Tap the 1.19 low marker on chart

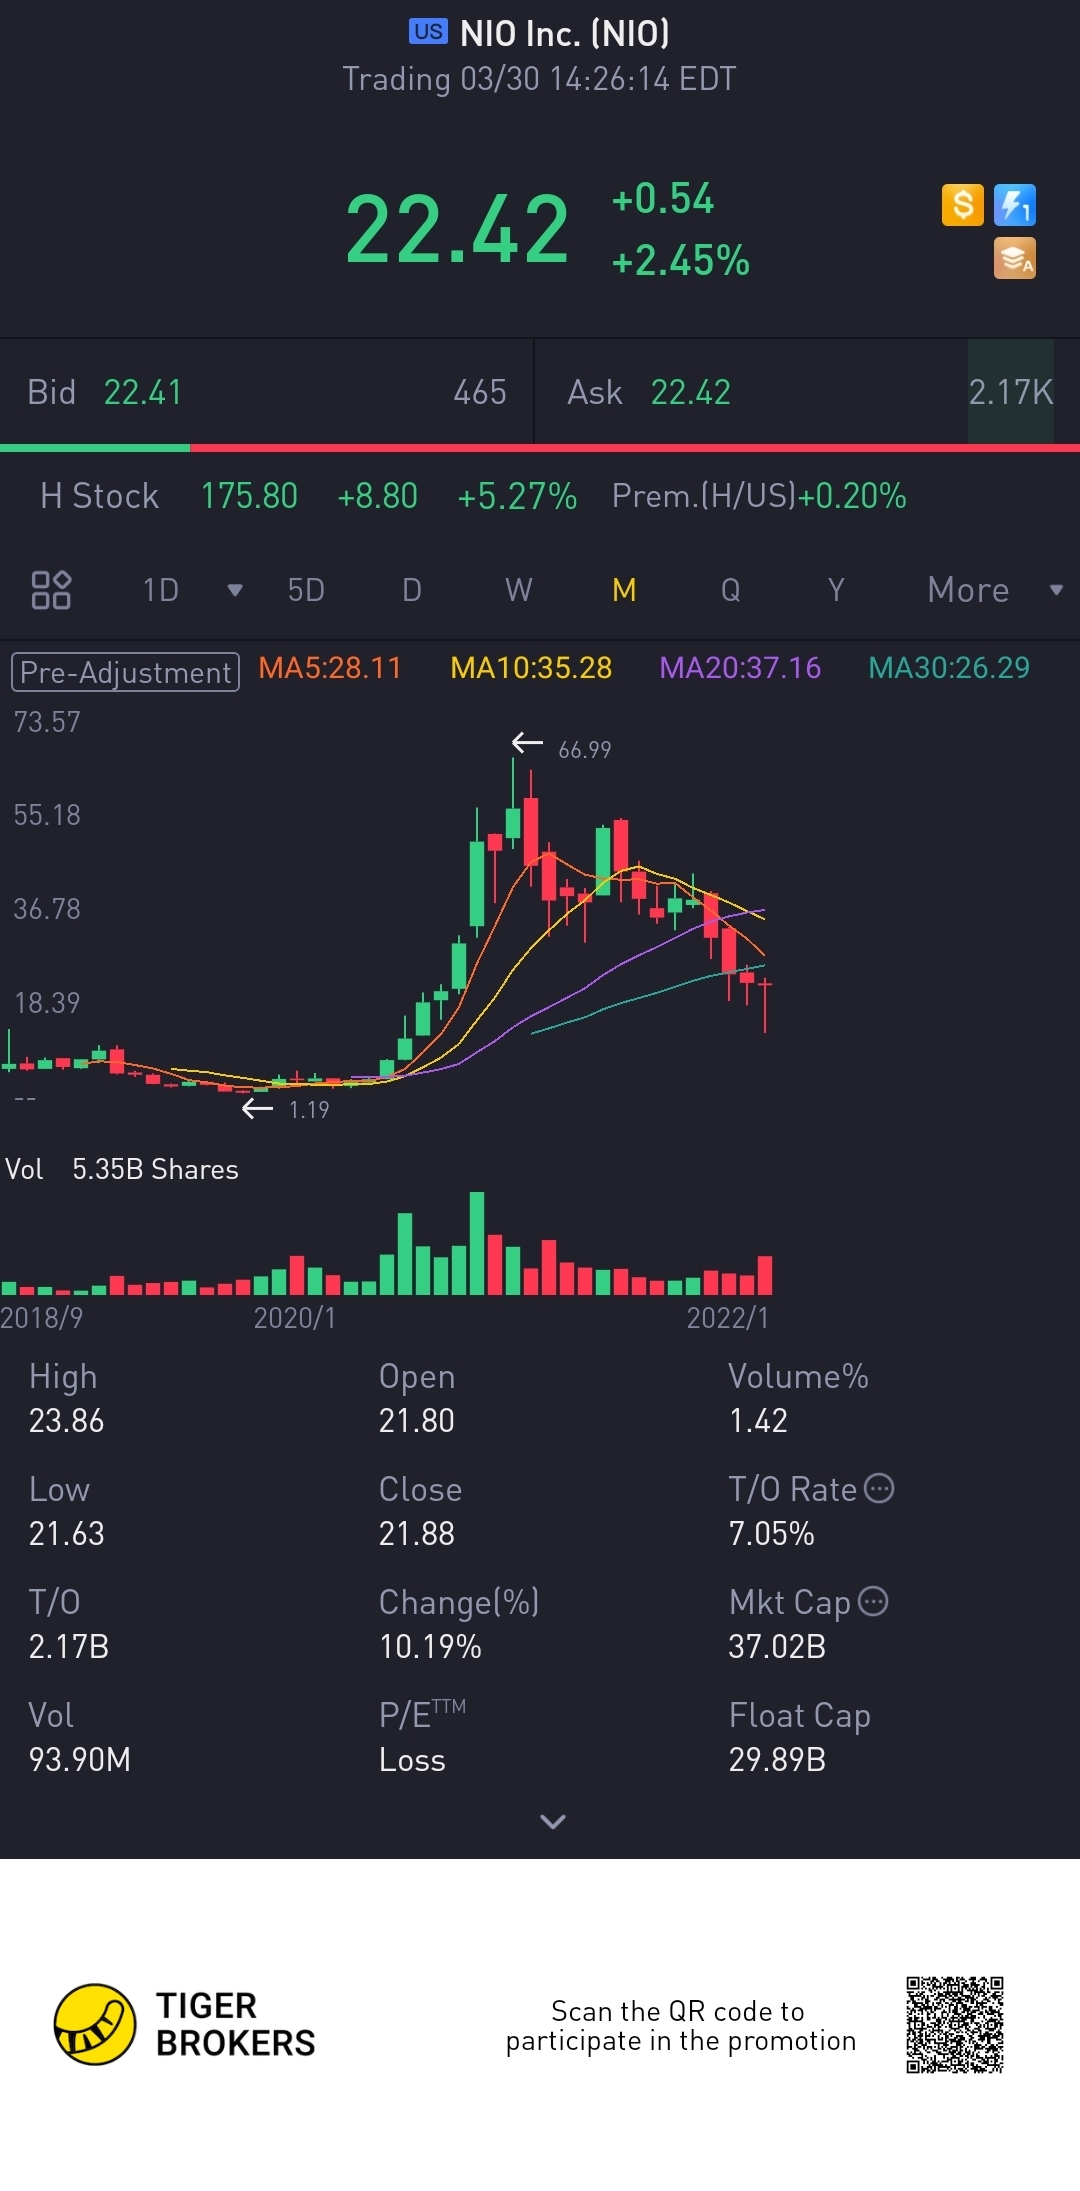308,1109
